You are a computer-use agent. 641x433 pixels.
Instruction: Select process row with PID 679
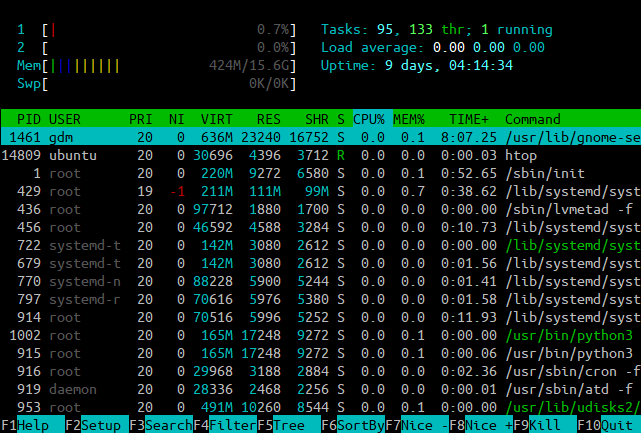click(x=320, y=263)
